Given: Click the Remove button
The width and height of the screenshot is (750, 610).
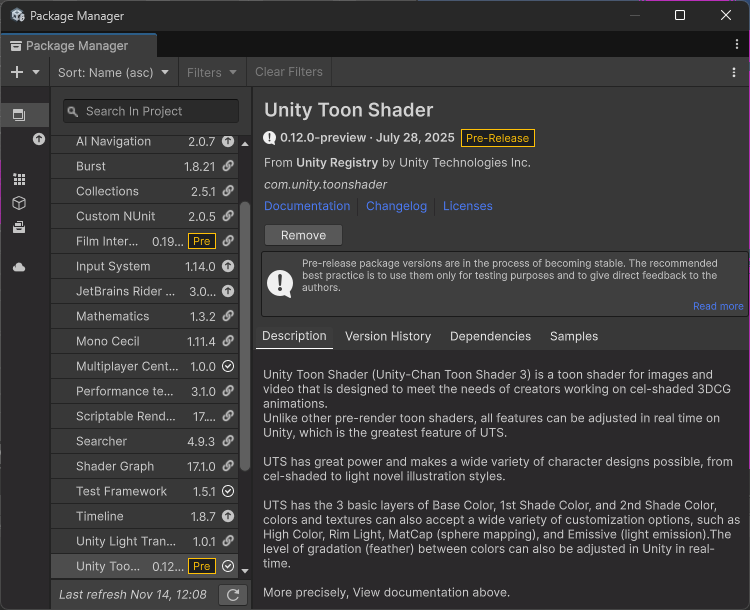Looking at the screenshot, I should pos(303,235).
